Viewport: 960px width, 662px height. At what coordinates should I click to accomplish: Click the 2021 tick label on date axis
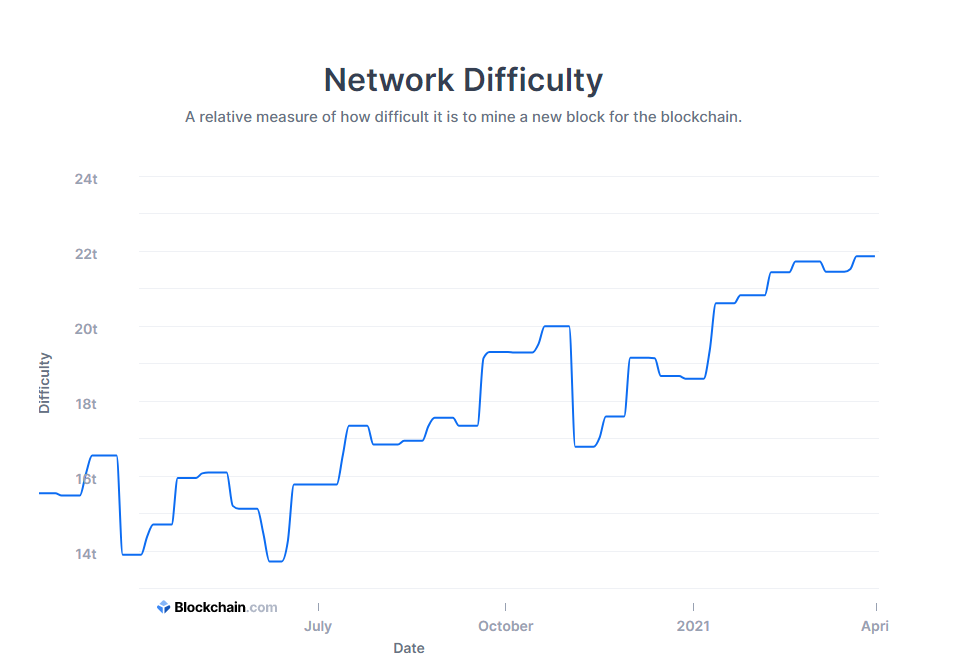click(693, 626)
